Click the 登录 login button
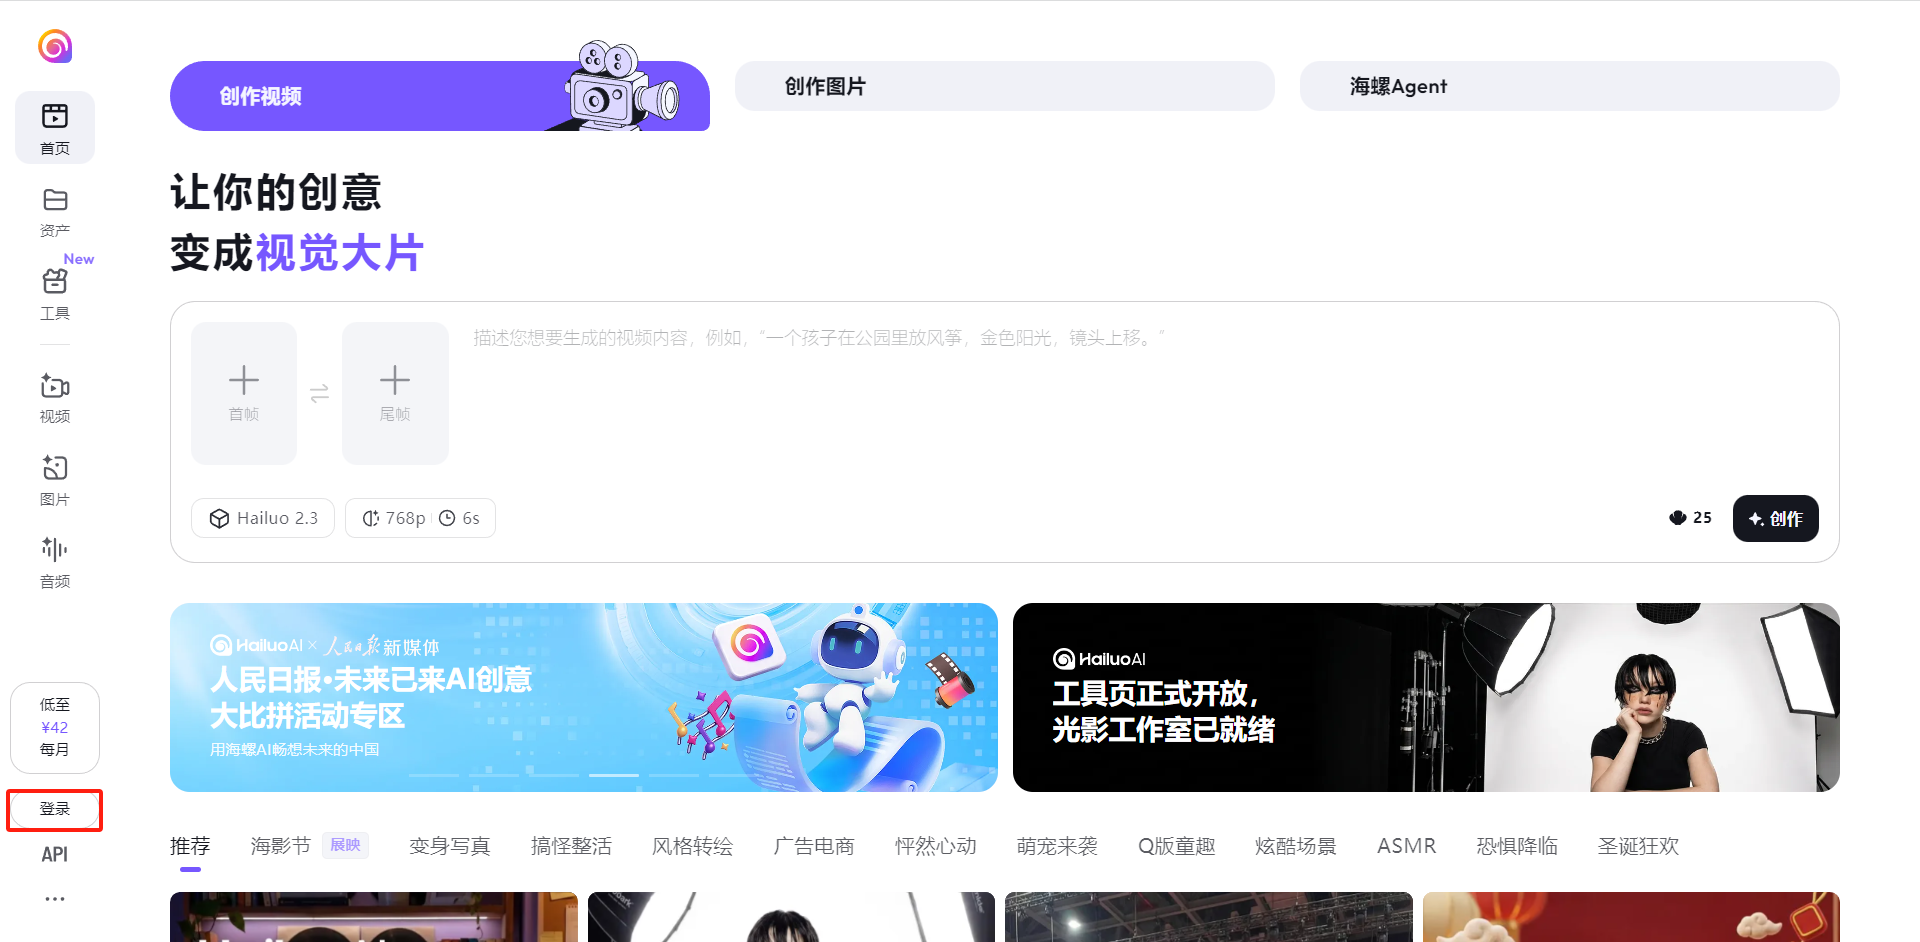 point(55,809)
